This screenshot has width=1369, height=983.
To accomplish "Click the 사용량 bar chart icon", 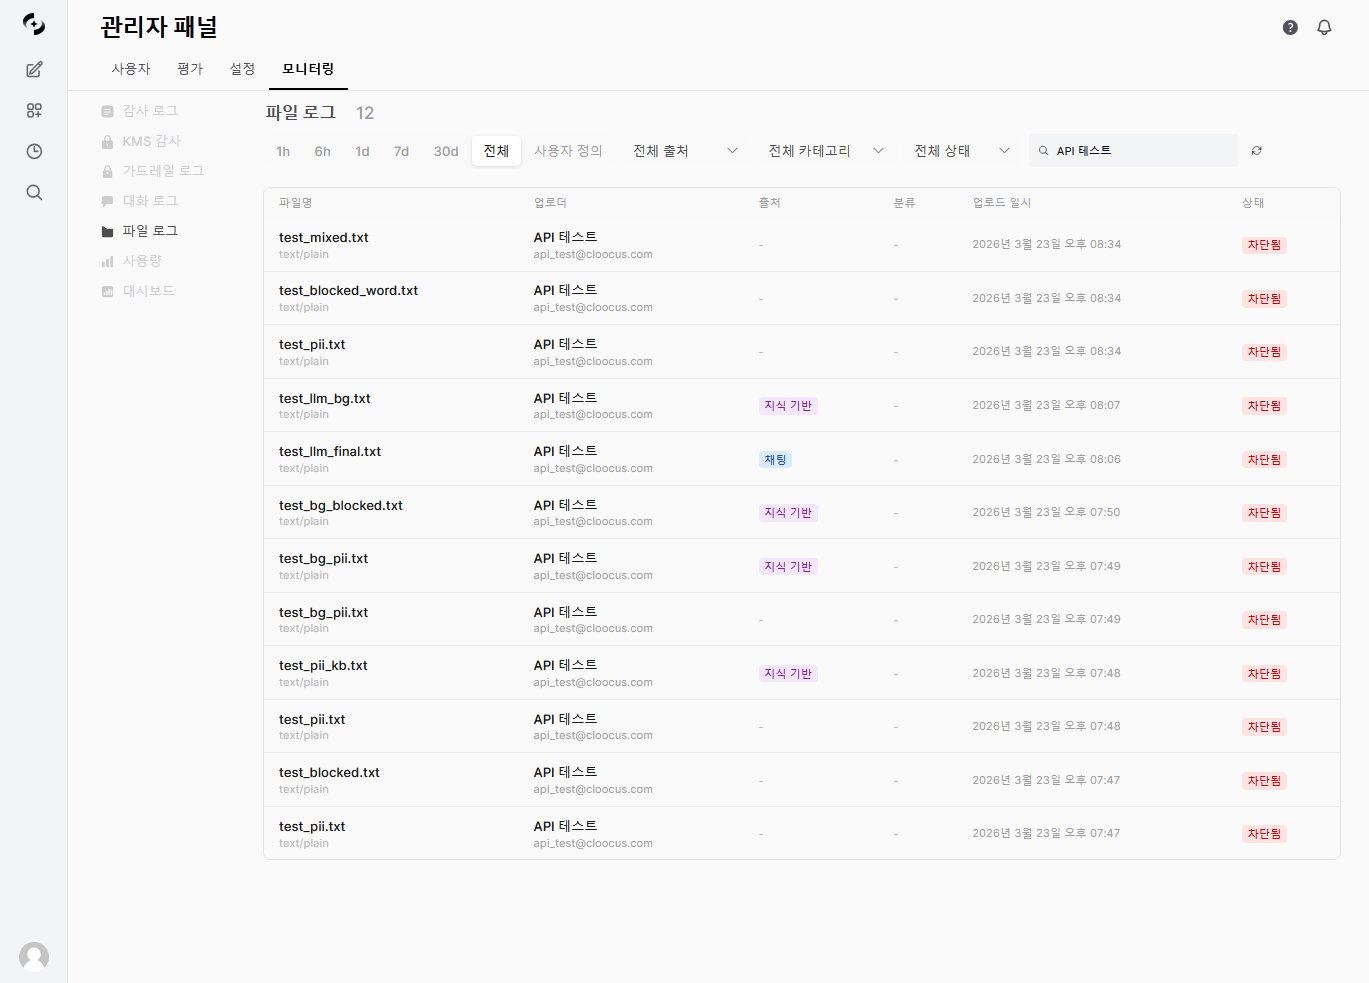I will 107,261.
